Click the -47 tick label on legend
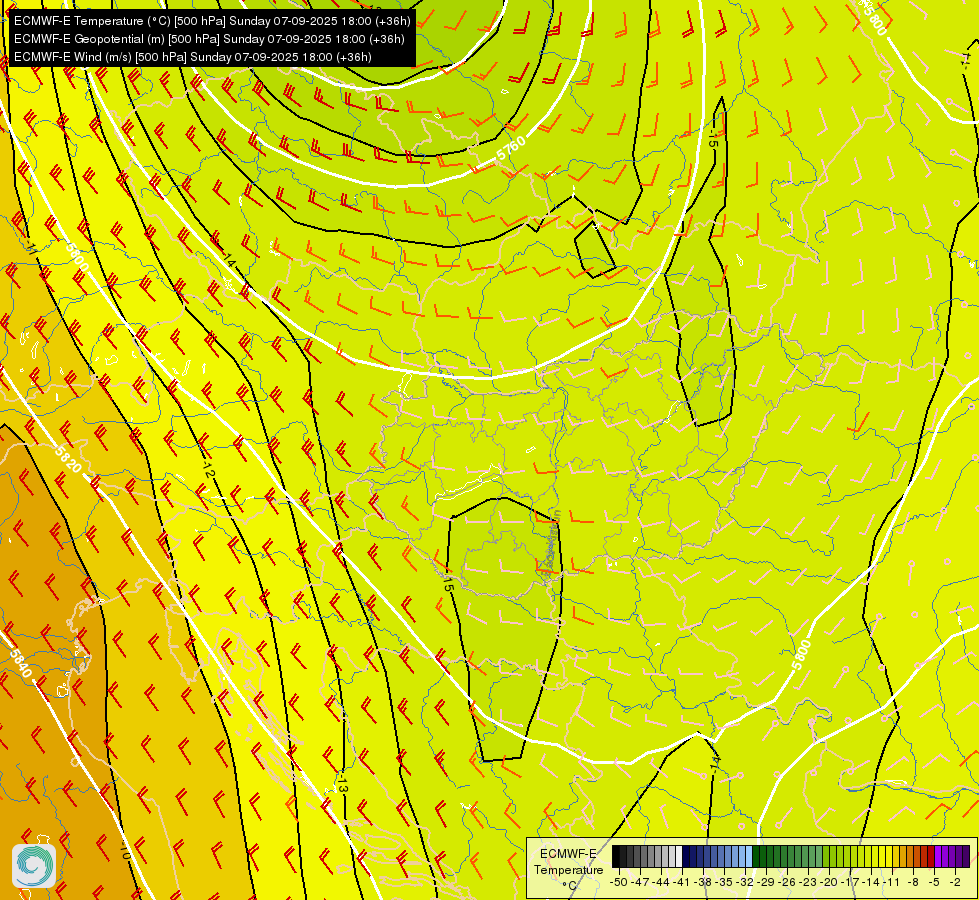This screenshot has width=979, height=900. point(640,883)
